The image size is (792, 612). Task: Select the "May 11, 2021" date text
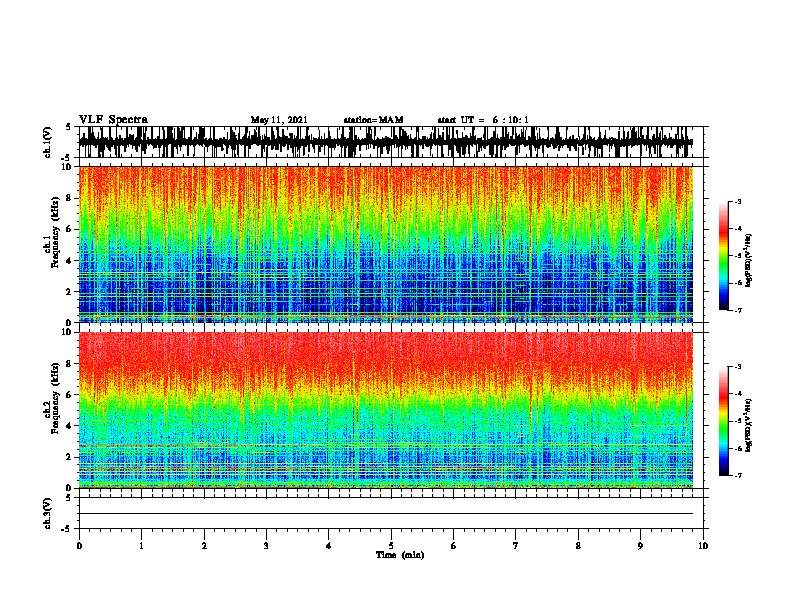click(x=279, y=120)
